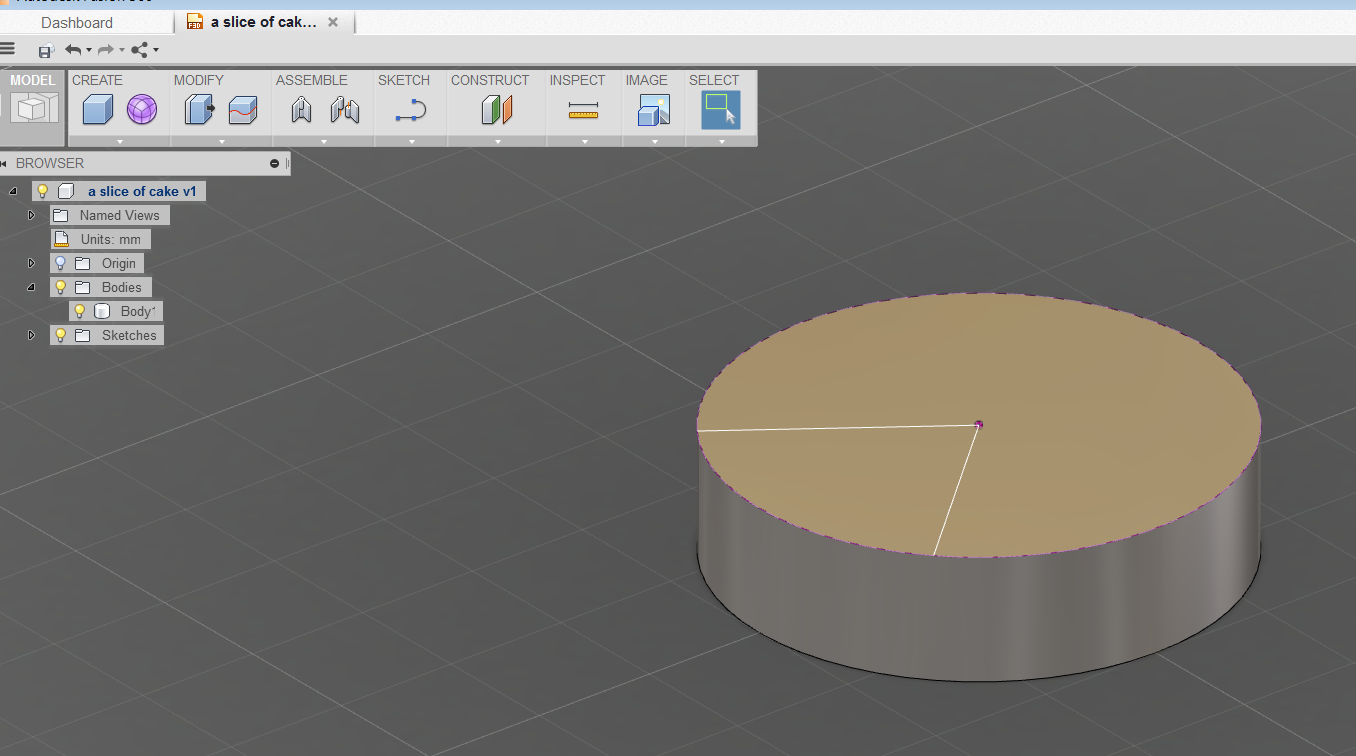The image size is (1356, 756).
Task: Click the sketch center point on the cylinder
Action: click(978, 424)
